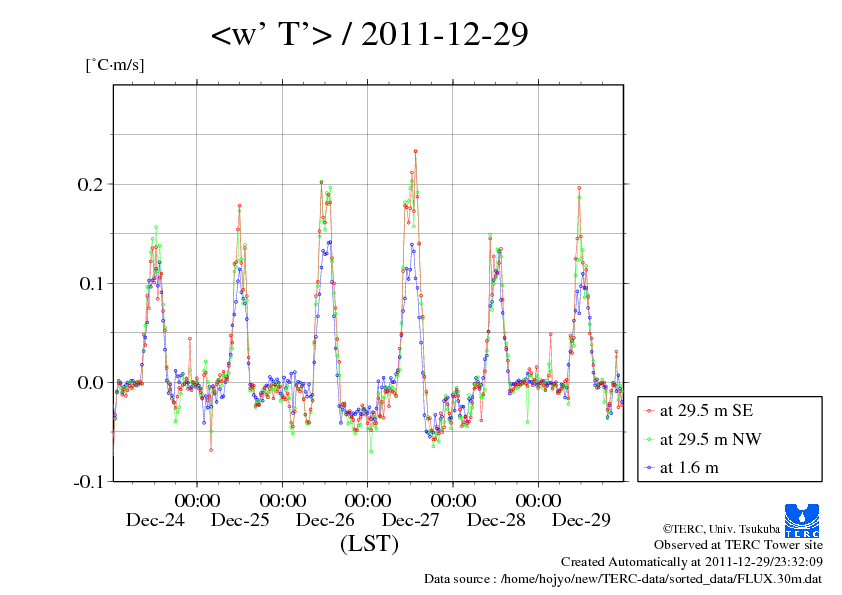
Task: Click the y-axis value 0.1
Action: click(x=91, y=284)
